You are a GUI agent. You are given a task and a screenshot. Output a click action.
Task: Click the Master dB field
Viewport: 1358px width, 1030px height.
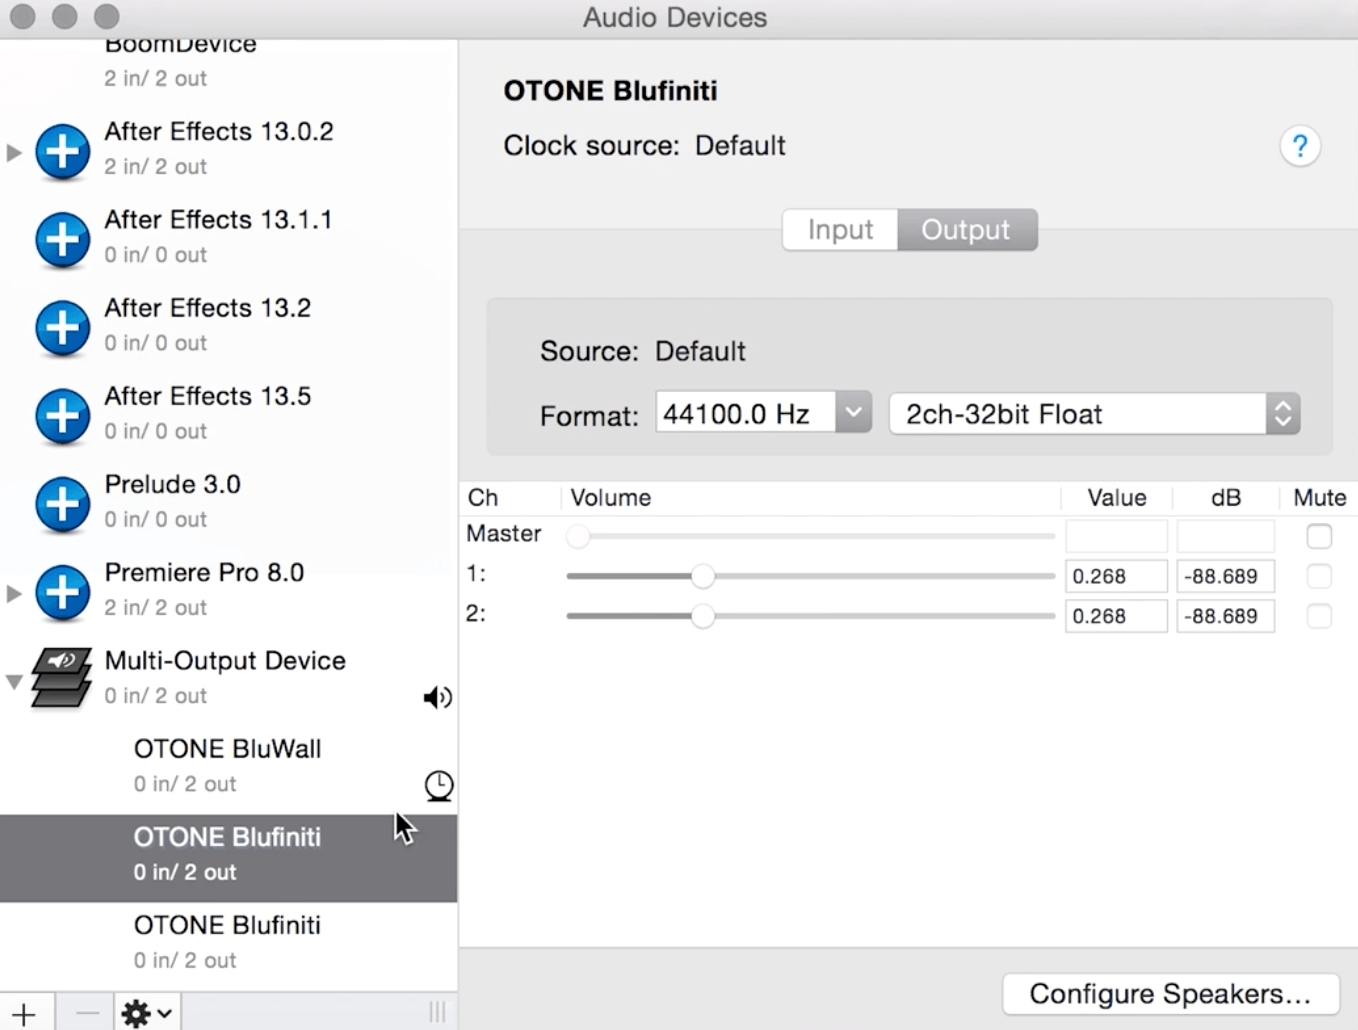[x=1225, y=536]
